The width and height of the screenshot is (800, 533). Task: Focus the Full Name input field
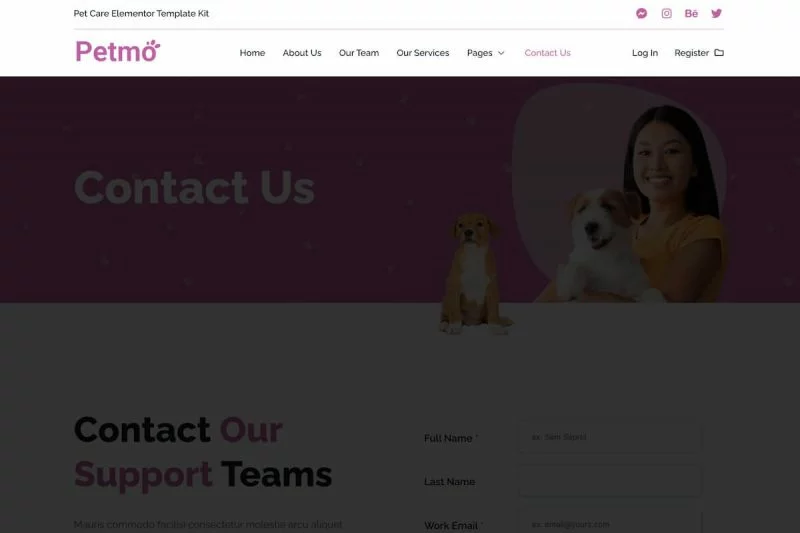coord(610,437)
